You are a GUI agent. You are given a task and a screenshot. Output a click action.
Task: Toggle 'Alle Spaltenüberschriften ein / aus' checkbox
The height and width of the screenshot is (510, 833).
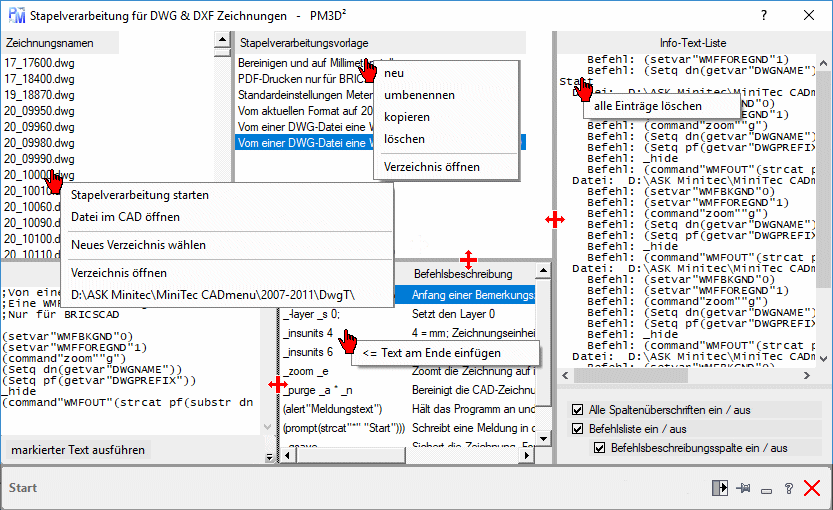tap(577, 410)
